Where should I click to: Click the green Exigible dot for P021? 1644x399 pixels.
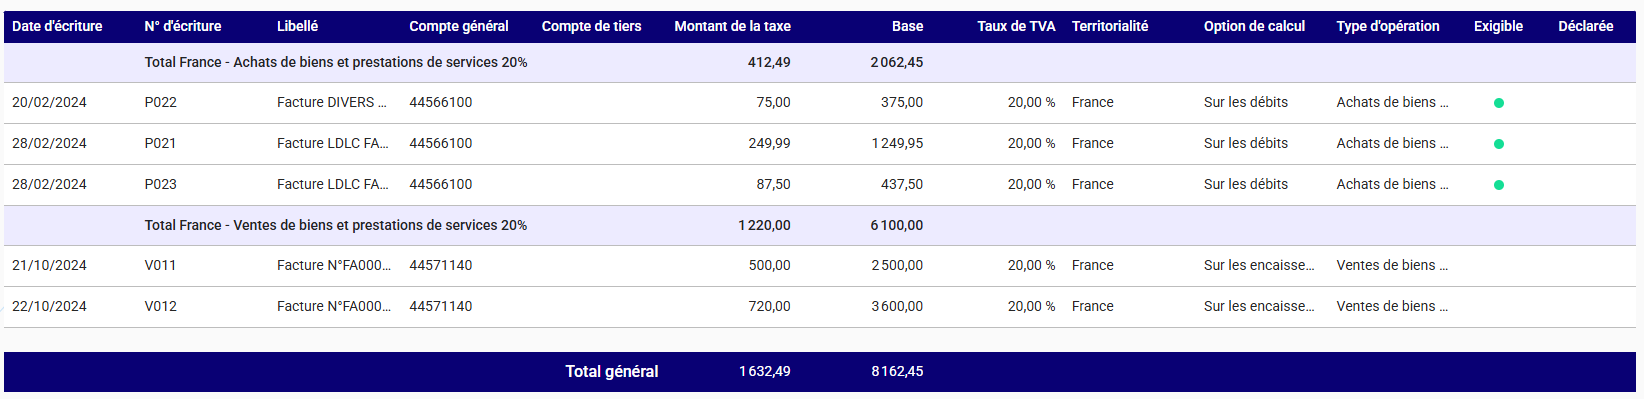(1498, 144)
